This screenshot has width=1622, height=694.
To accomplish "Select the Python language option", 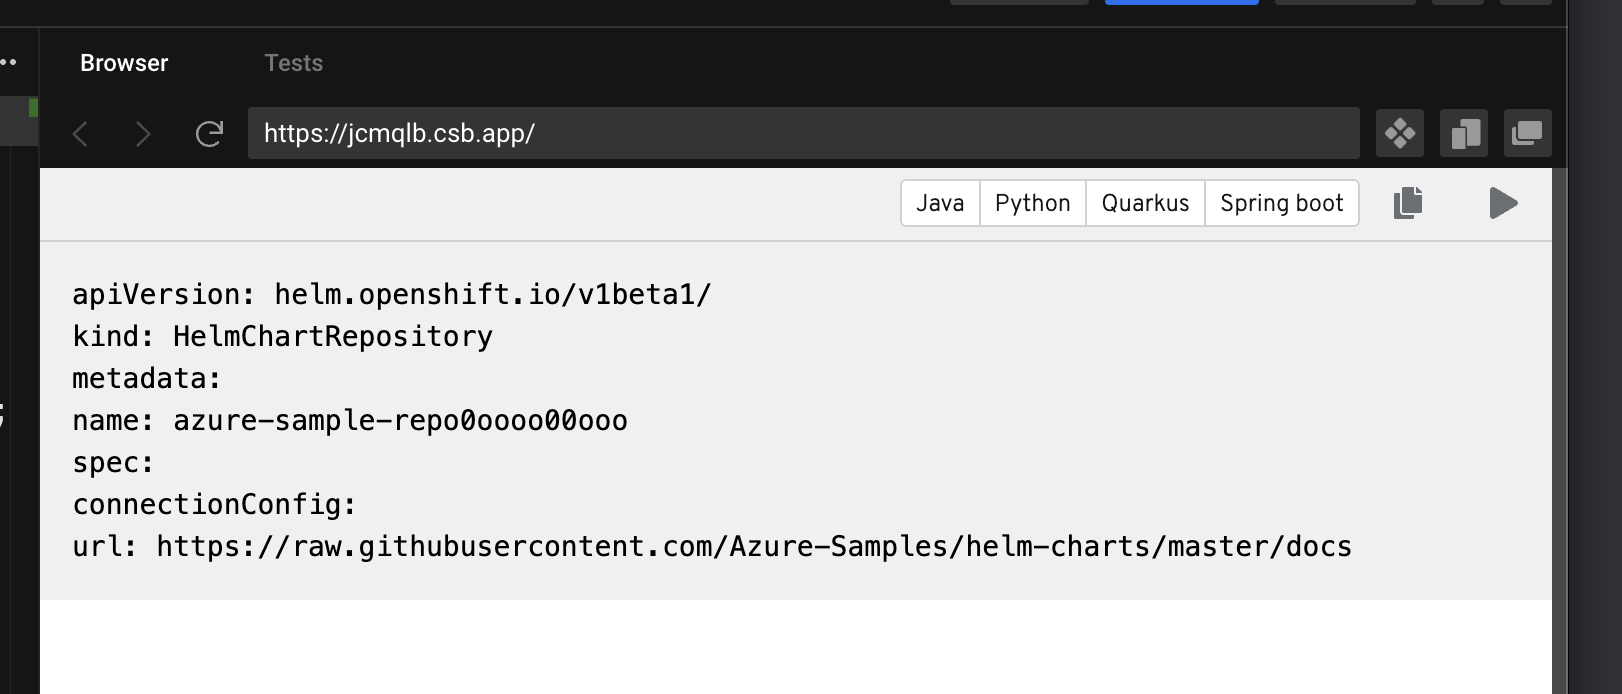I will [1032, 203].
